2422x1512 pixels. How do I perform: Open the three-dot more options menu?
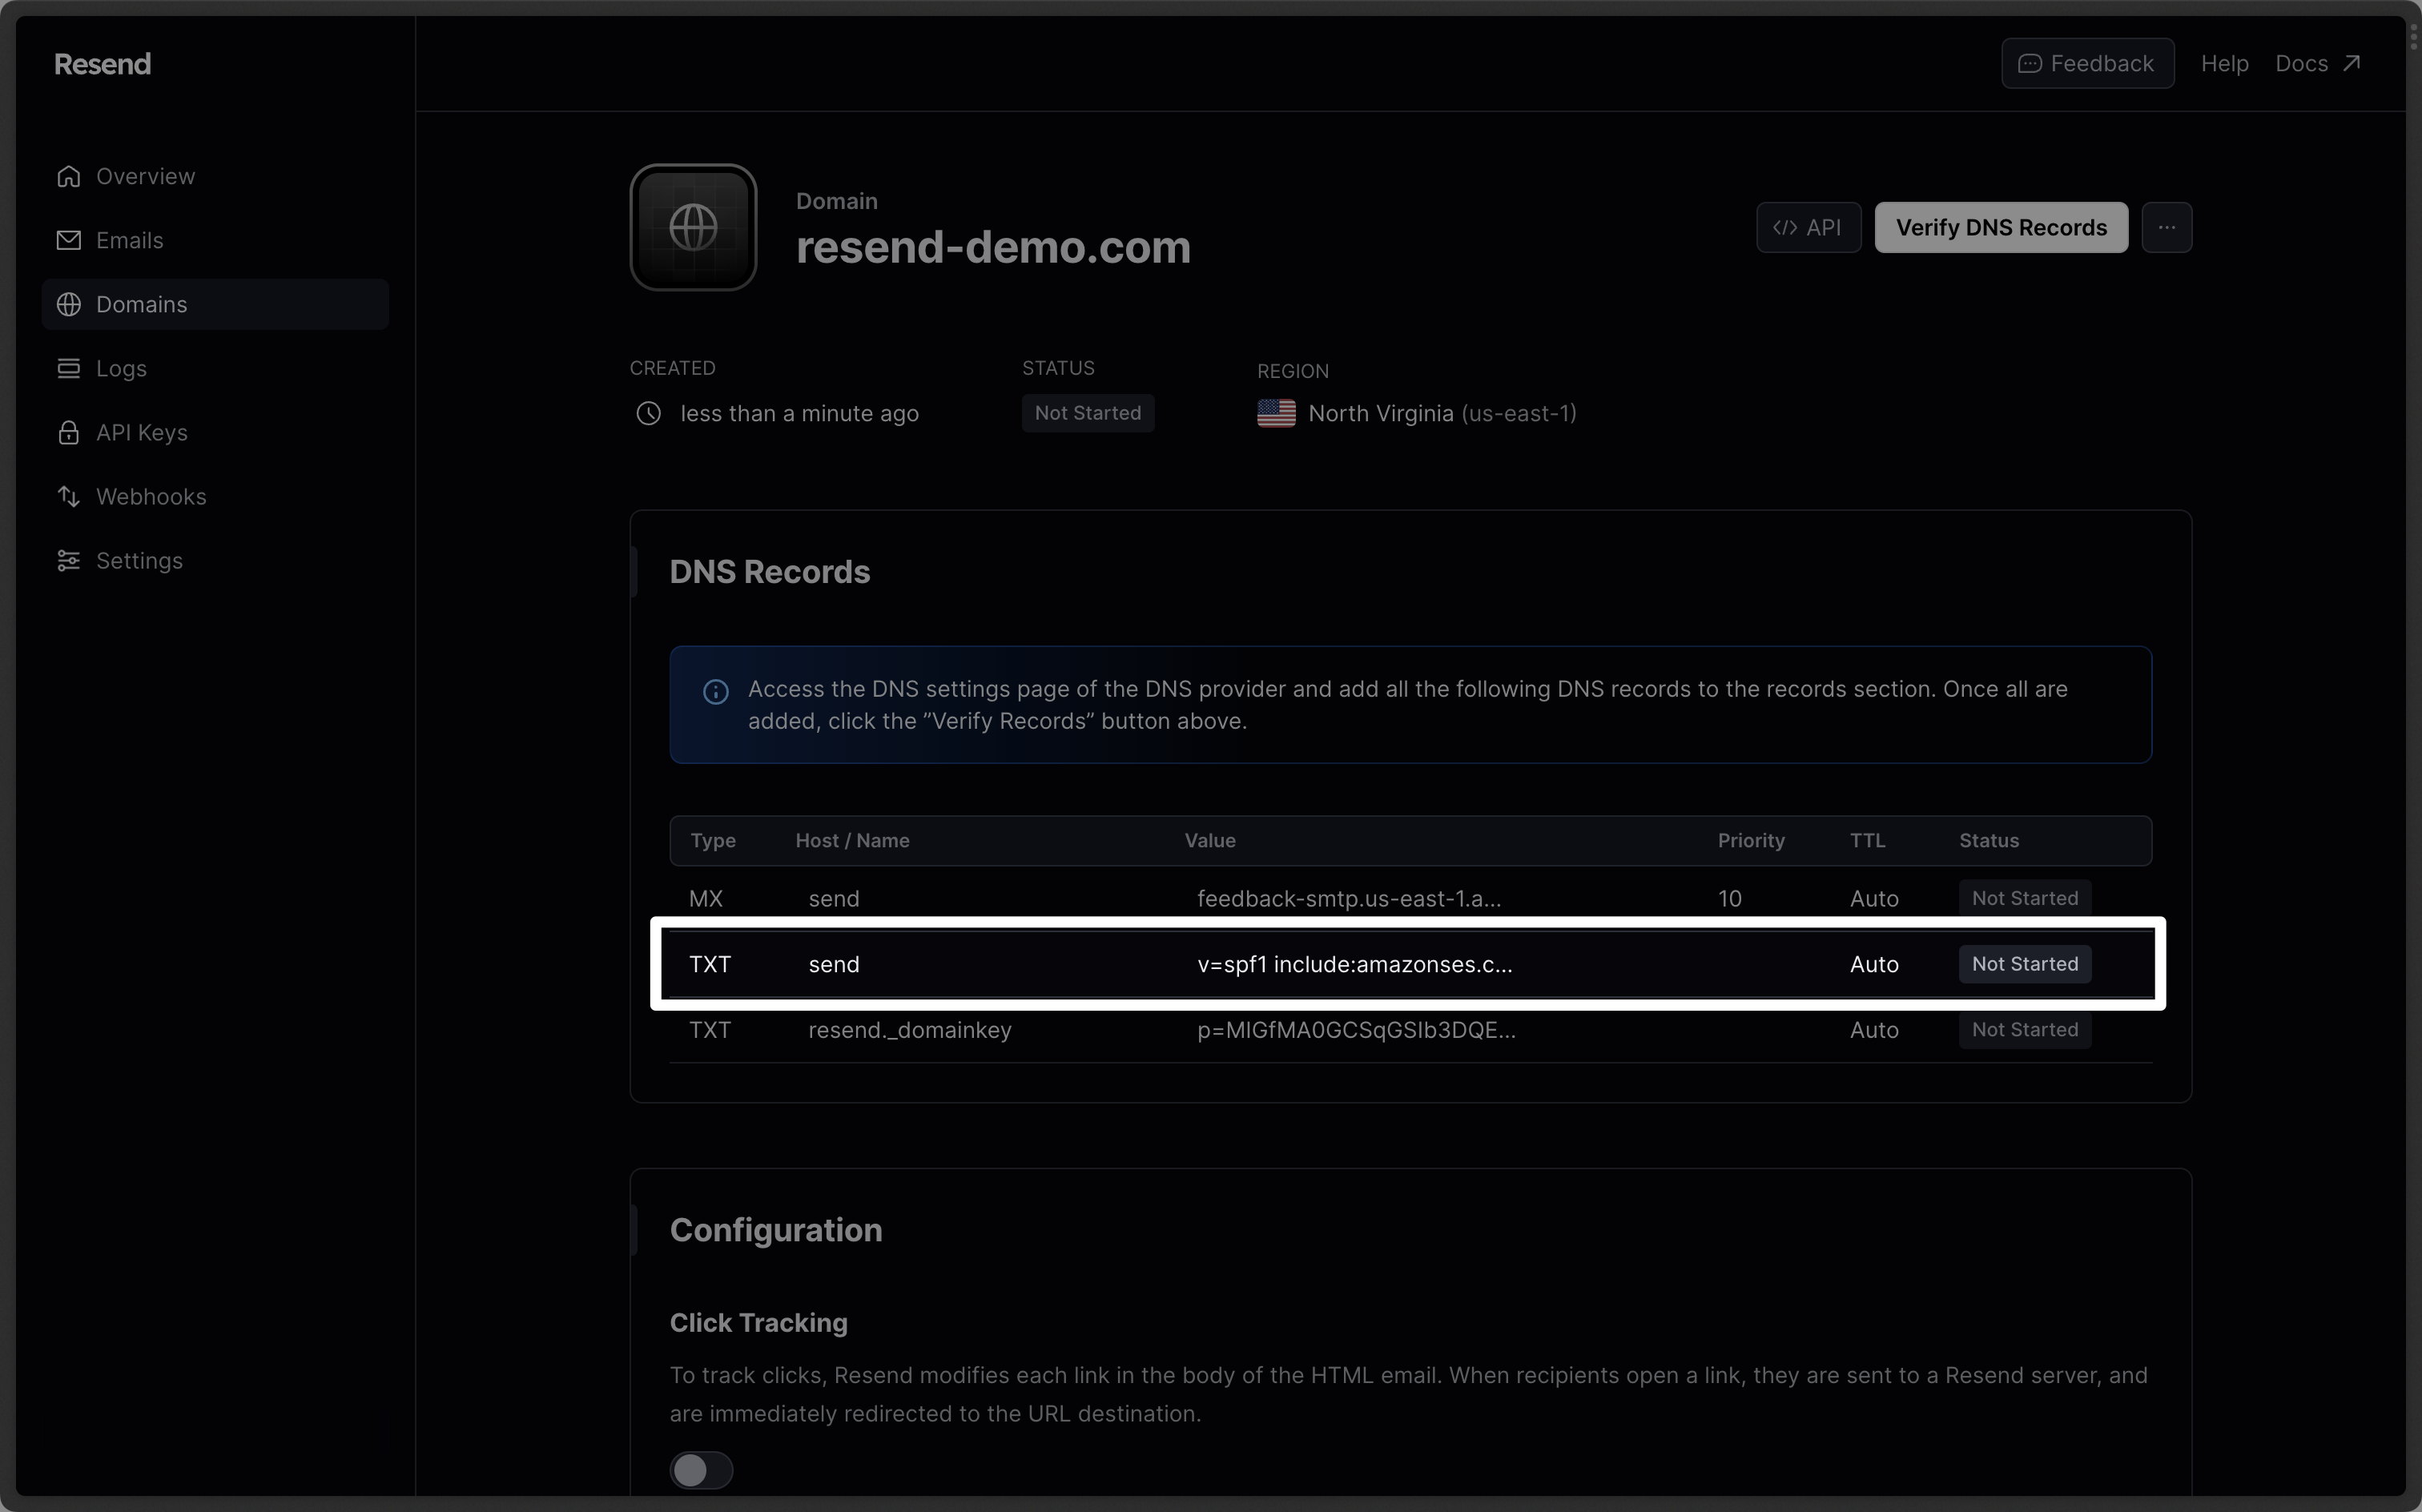point(2166,227)
